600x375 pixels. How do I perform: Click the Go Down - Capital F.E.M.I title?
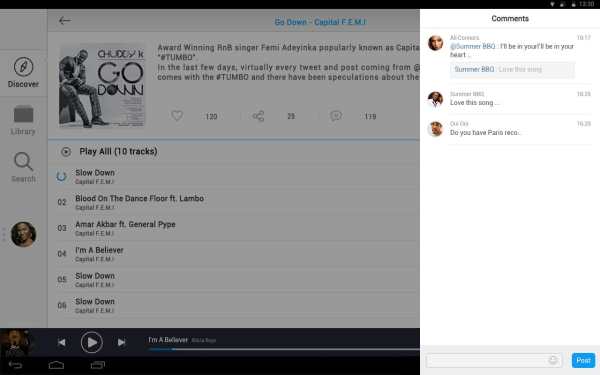pos(320,22)
